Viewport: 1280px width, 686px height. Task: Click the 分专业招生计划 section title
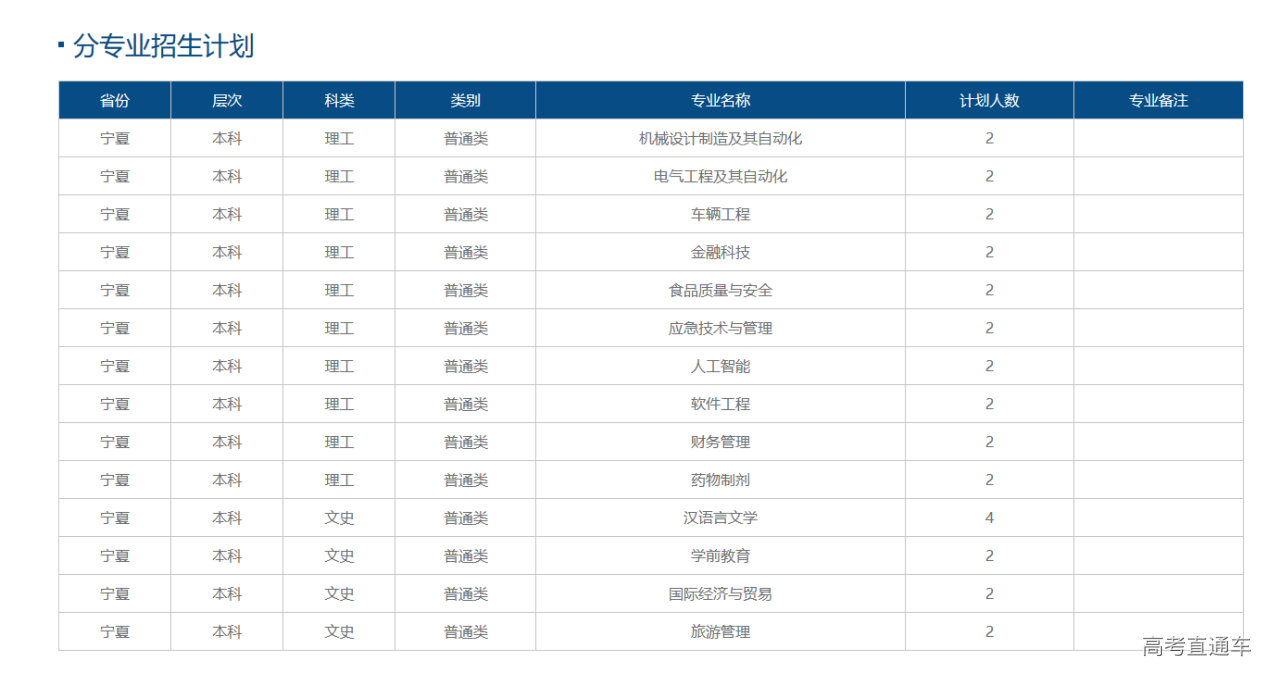tap(163, 46)
